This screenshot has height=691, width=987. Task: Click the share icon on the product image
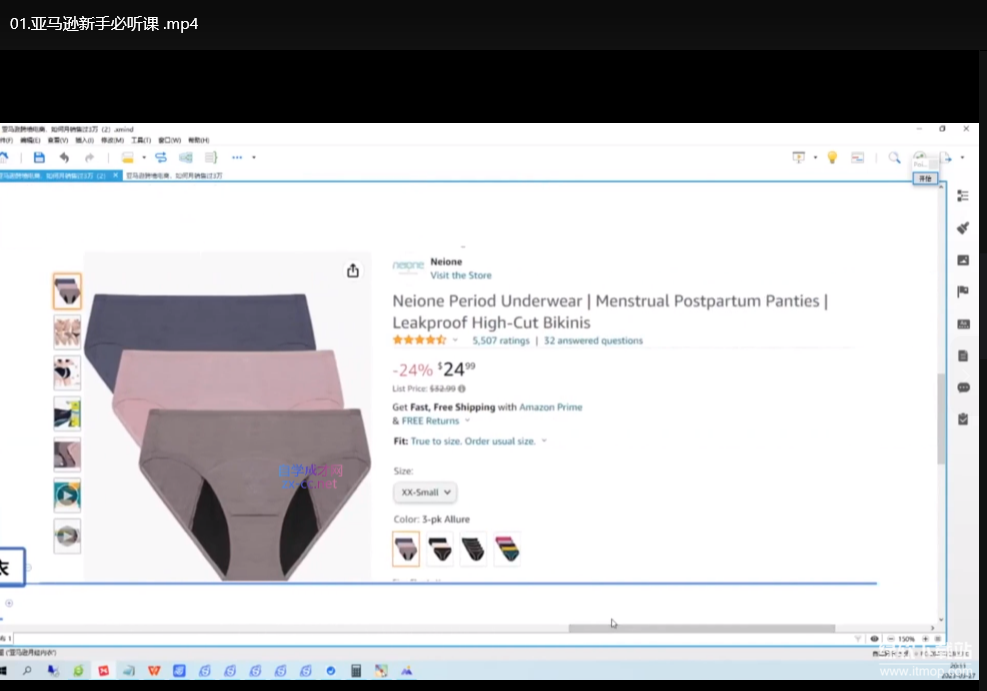[353, 270]
